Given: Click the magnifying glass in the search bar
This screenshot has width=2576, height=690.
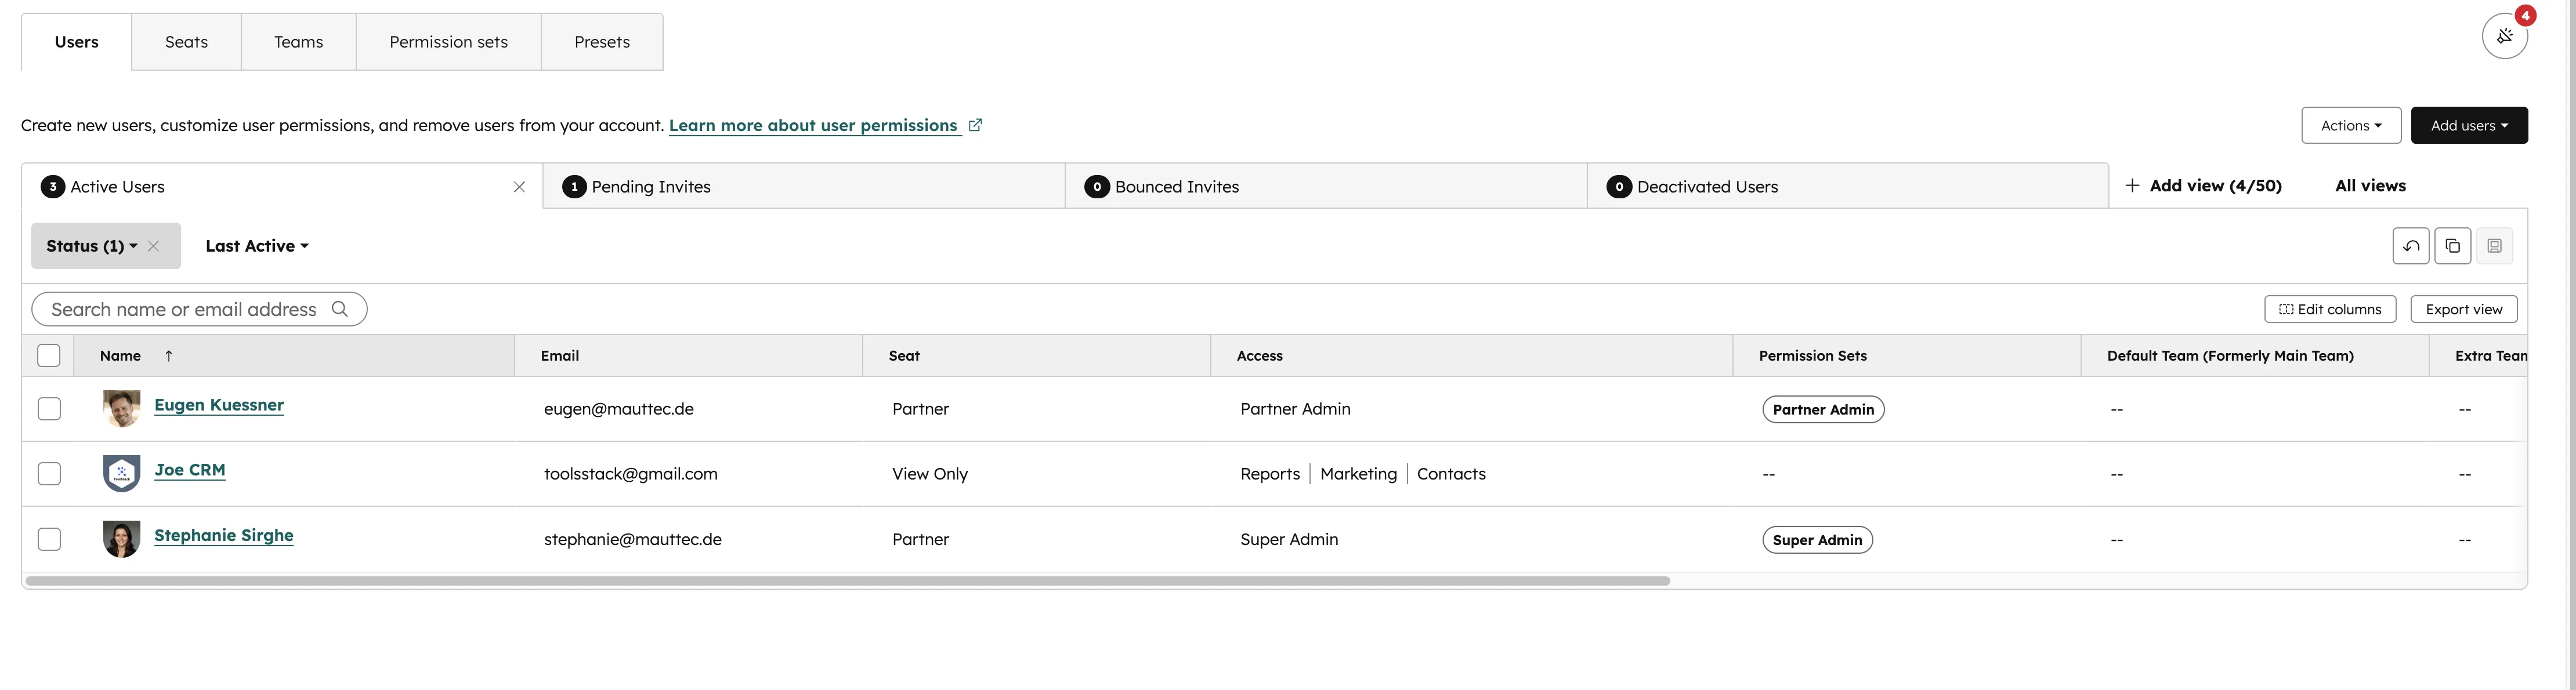Looking at the screenshot, I should pos(340,309).
